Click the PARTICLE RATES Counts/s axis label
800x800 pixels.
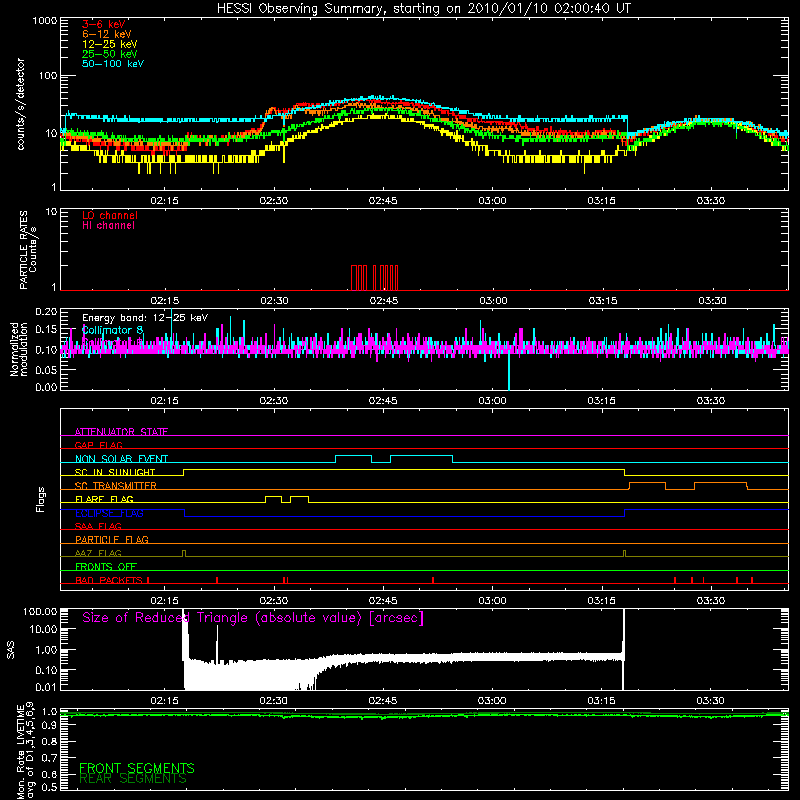click(28, 250)
